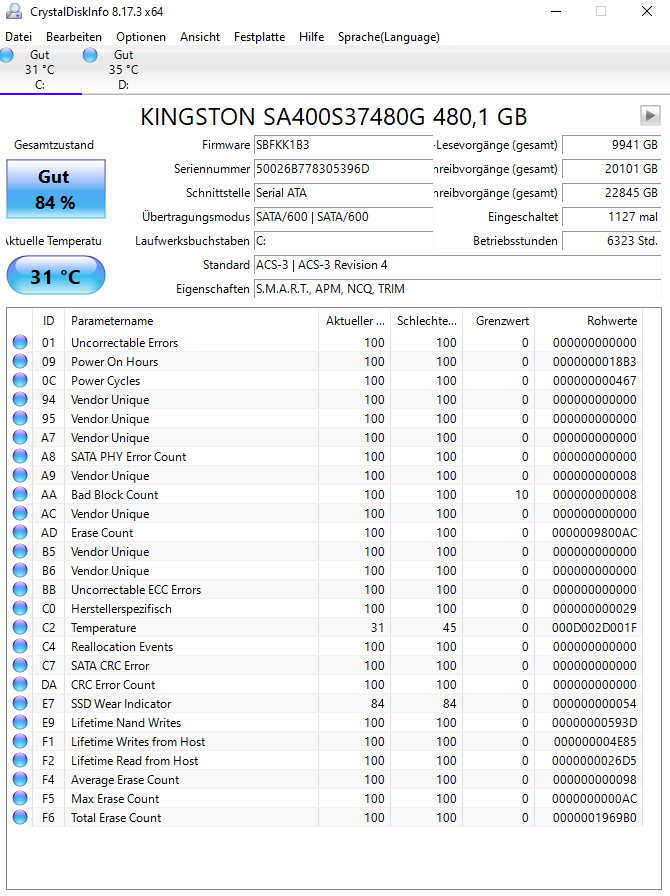Image resolution: width=670 pixels, height=896 pixels.
Task: Click status orb for SATA CRC Error row
Action: (x=20, y=665)
